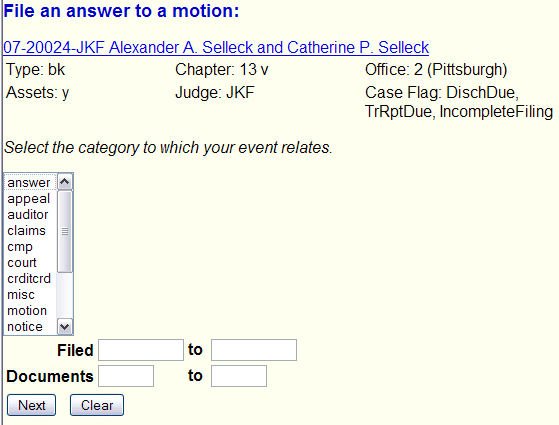559x425 pixels.
Task: Pick 'crditcrd' in the category list
Action: click(31, 279)
